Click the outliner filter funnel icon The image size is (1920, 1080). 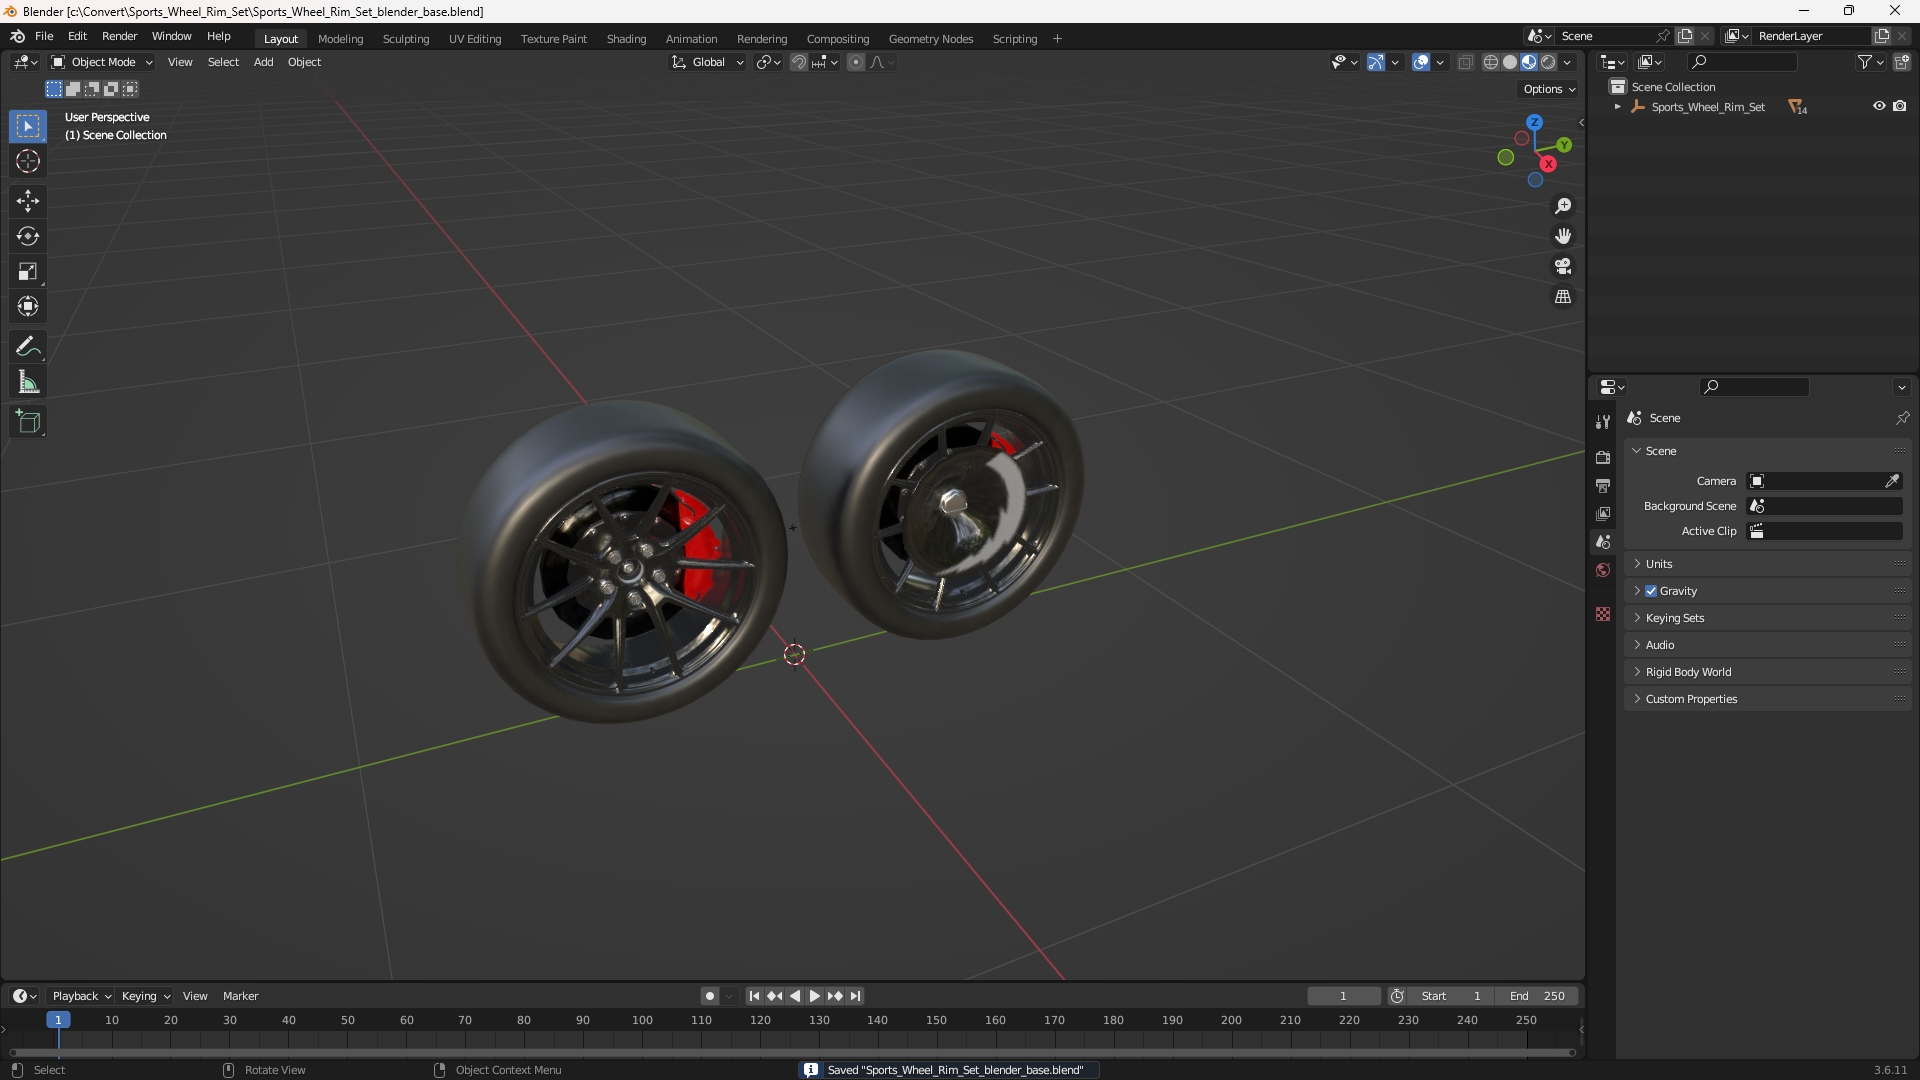pyautogui.click(x=1865, y=62)
